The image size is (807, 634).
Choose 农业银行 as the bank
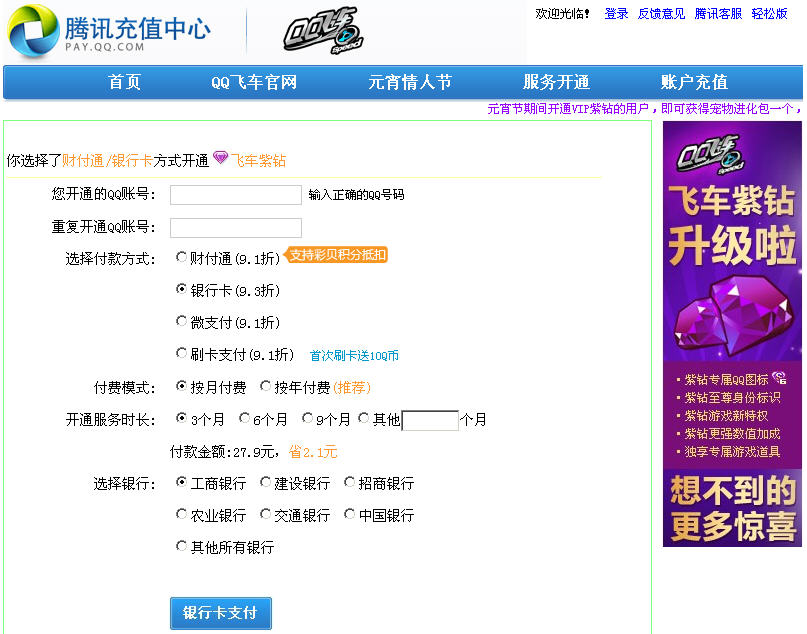181,514
